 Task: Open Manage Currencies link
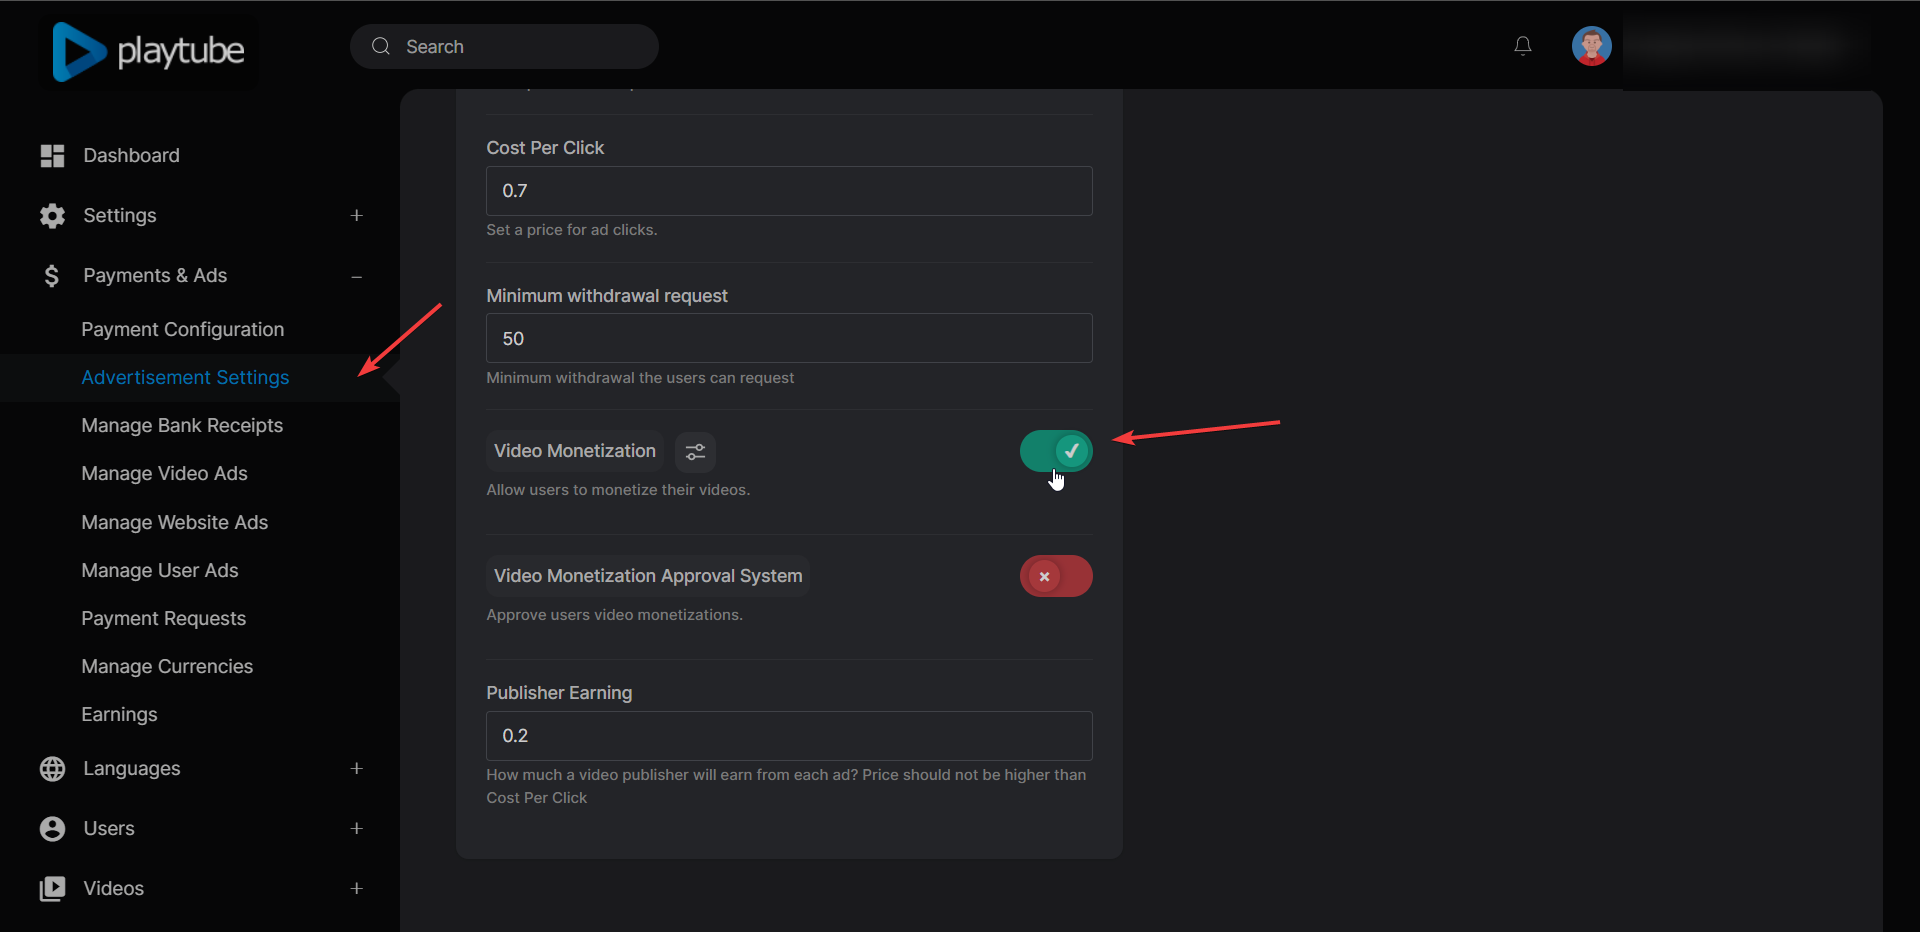pos(167,667)
